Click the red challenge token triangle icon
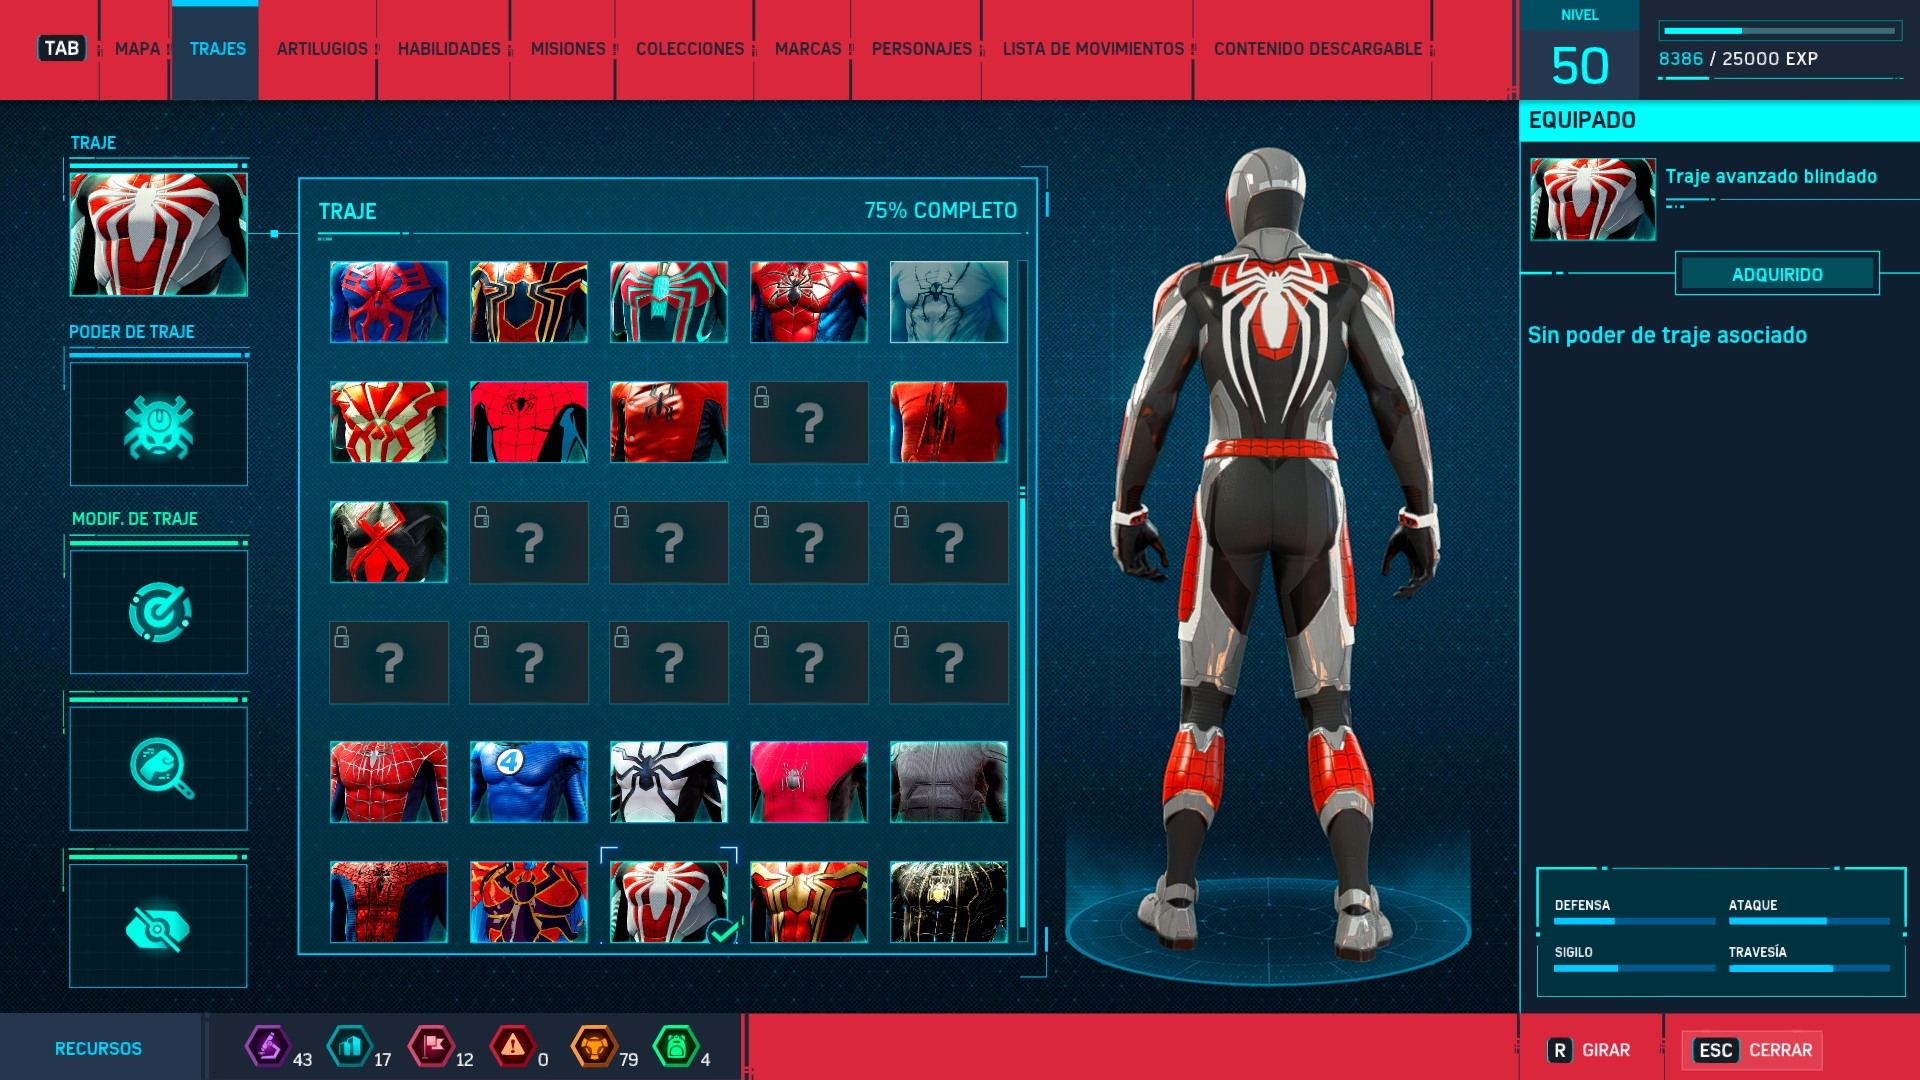The height and width of the screenshot is (1080, 1920). [x=512, y=1047]
